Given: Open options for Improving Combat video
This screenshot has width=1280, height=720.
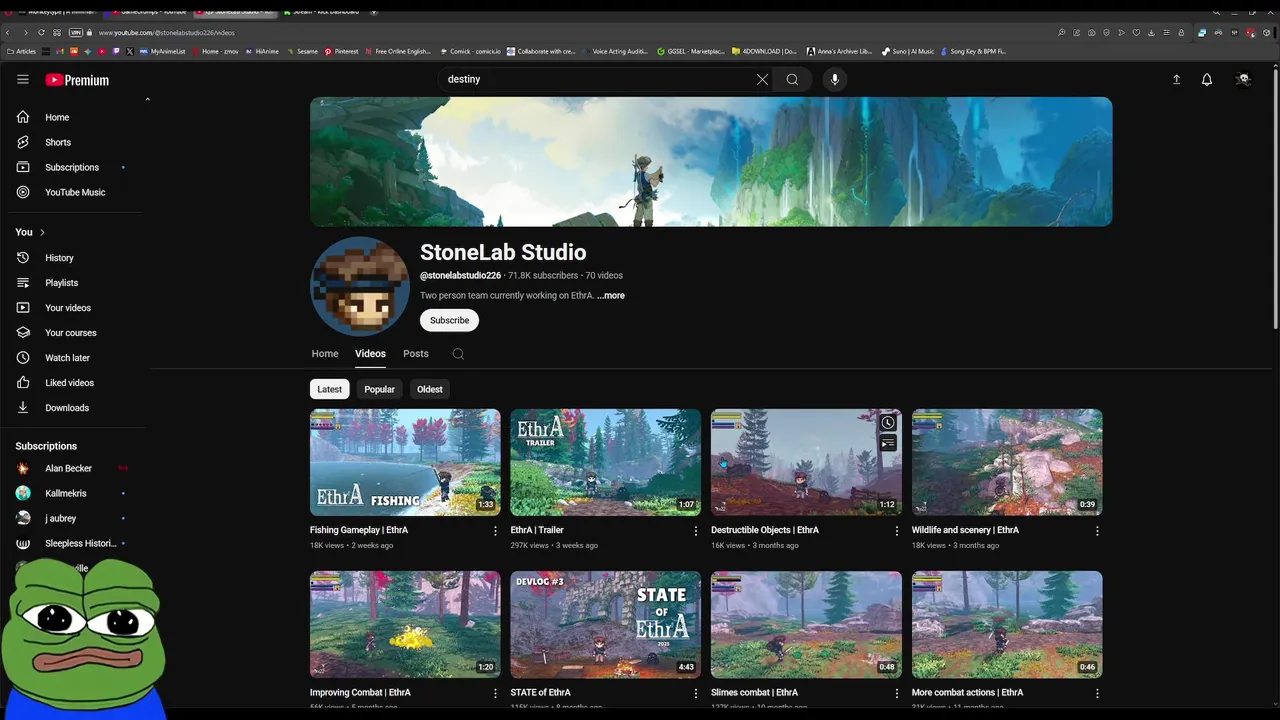Looking at the screenshot, I should pyautogui.click(x=495, y=693).
